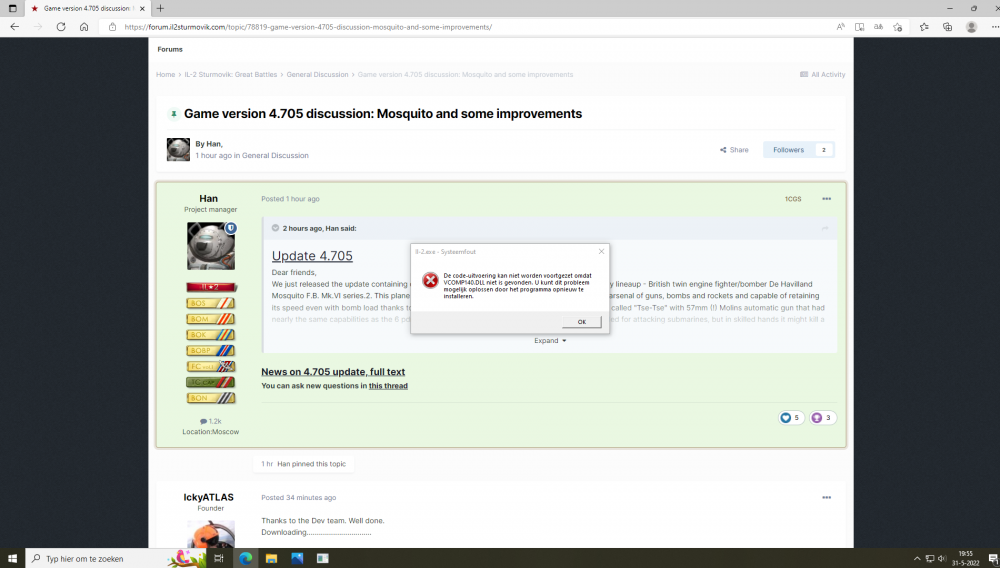Collapse the quote from Han
The width and height of the screenshot is (1000, 568).
pos(276,228)
